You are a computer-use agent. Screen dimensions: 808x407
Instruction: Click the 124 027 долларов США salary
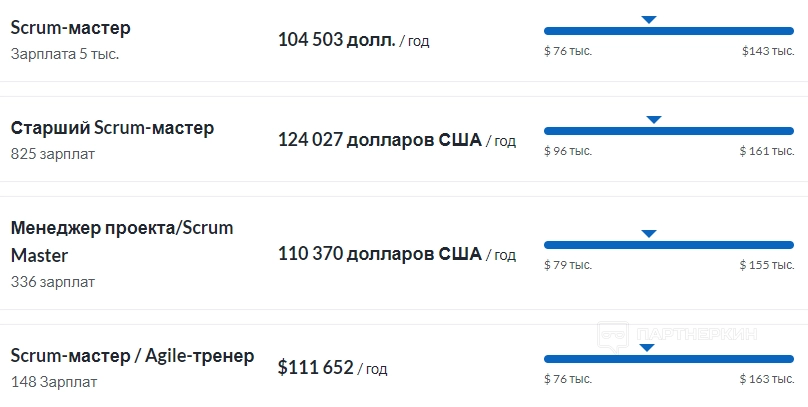pos(379,140)
